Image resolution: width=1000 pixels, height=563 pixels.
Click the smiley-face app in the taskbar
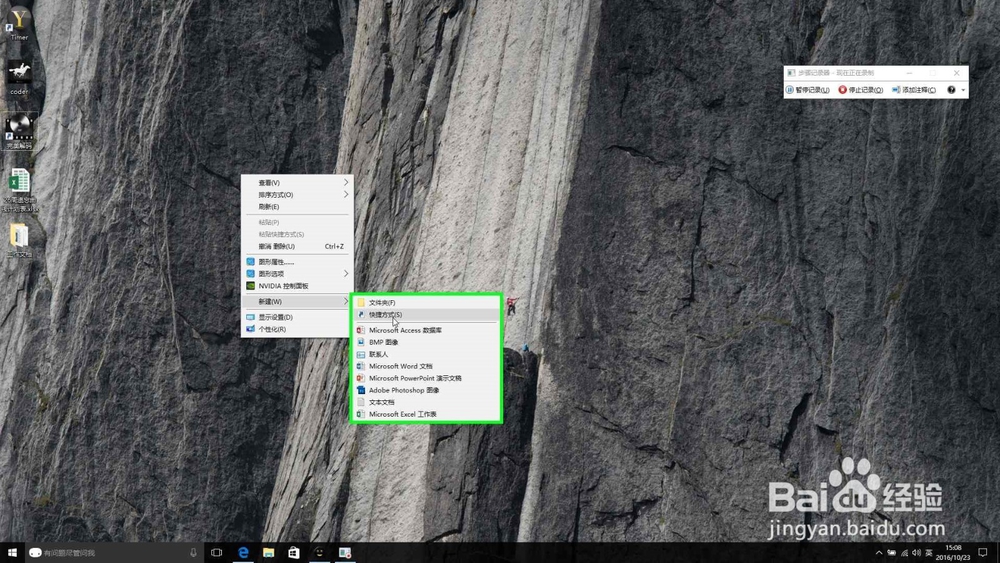[x=319, y=553]
